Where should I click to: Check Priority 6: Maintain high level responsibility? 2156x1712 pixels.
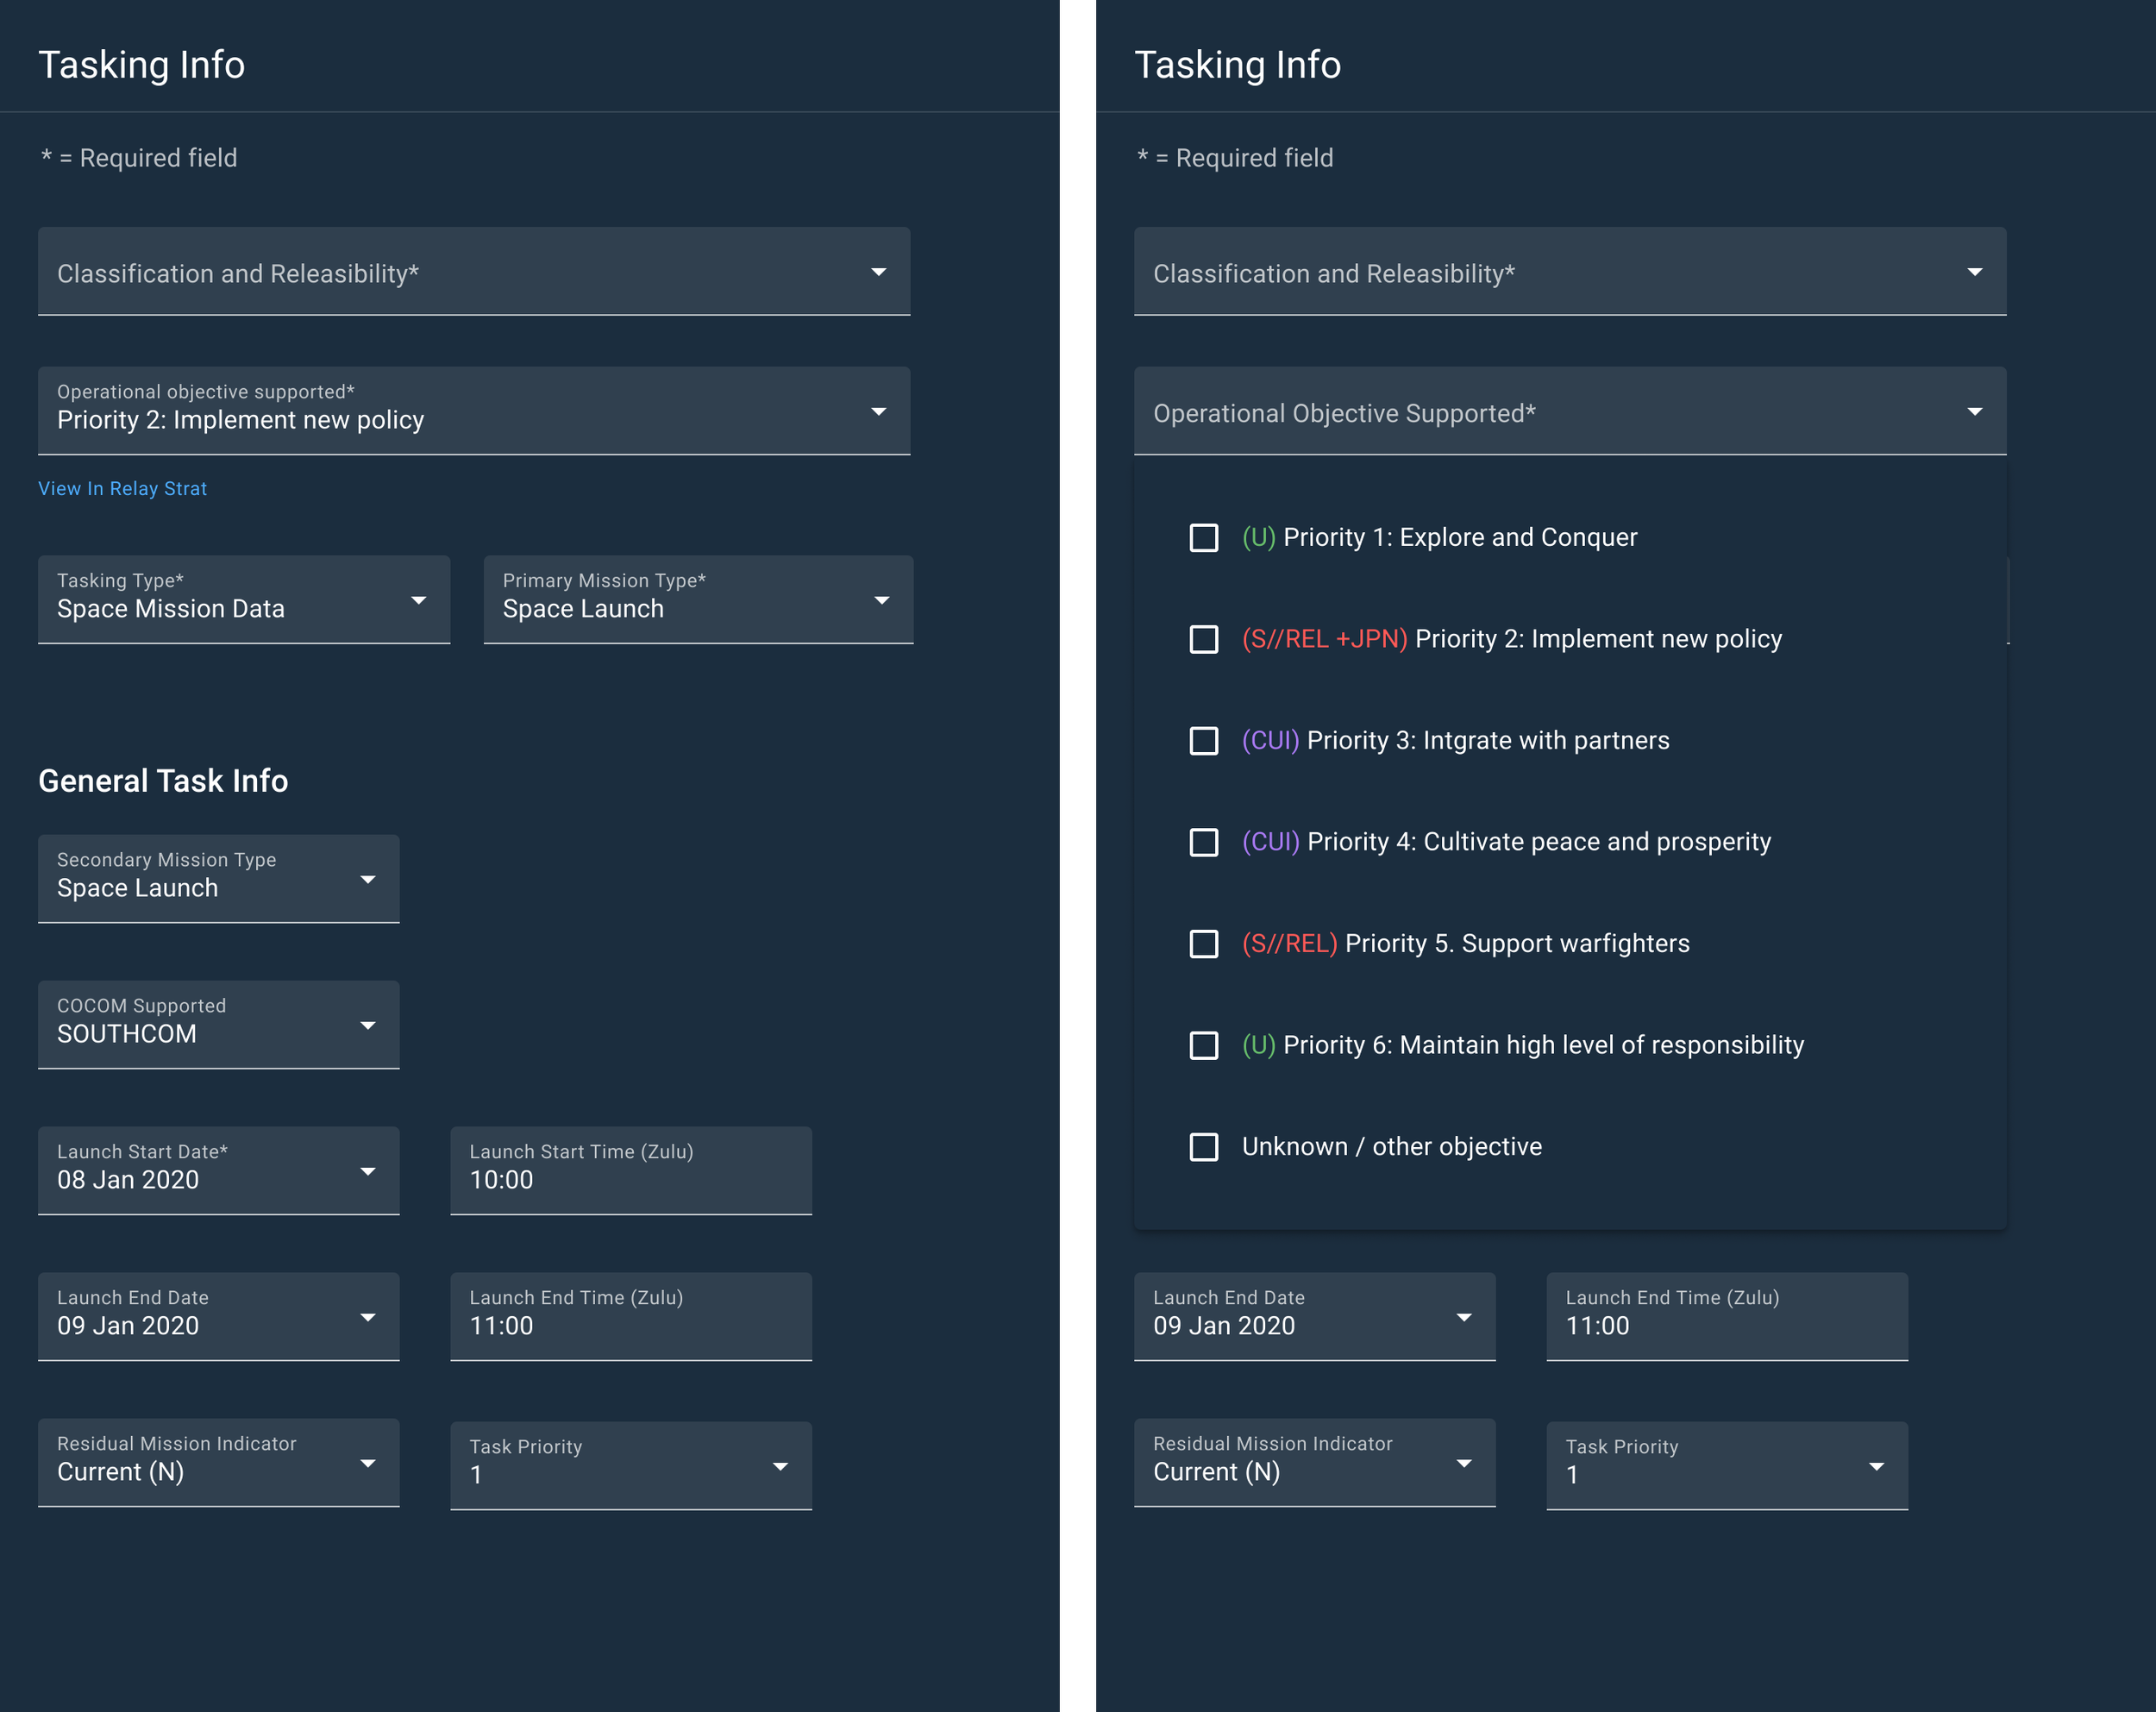[1204, 1045]
